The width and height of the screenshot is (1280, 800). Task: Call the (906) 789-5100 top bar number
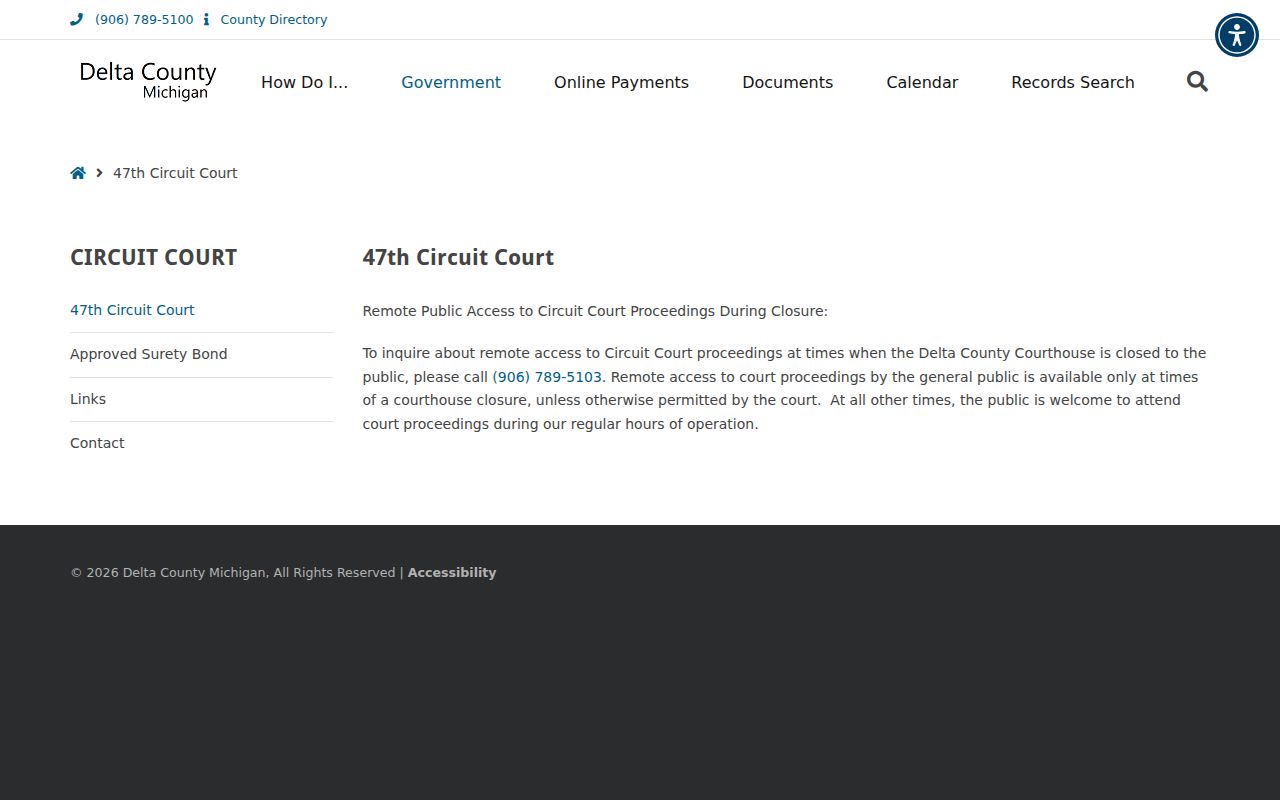tap(144, 19)
